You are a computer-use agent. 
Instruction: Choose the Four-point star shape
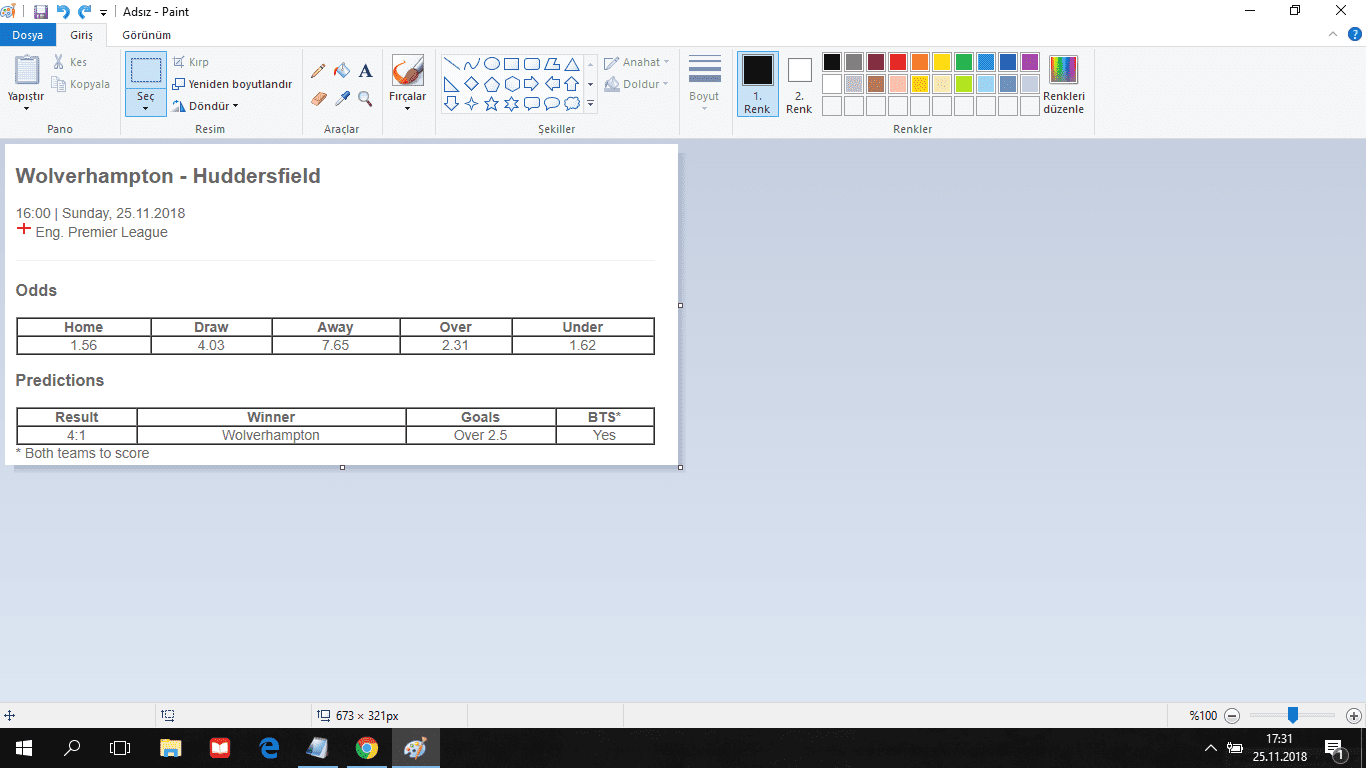[472, 104]
